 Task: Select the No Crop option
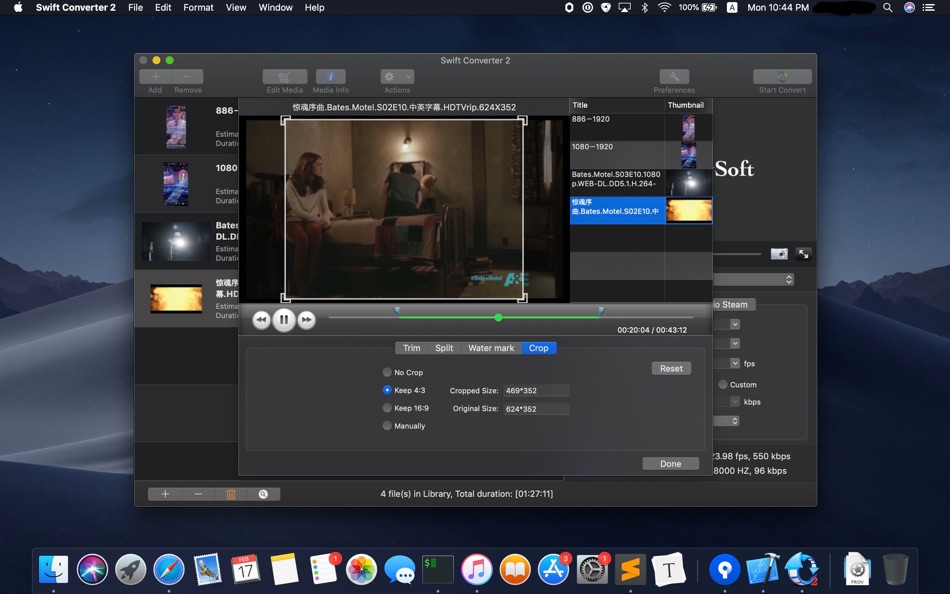[x=387, y=372]
